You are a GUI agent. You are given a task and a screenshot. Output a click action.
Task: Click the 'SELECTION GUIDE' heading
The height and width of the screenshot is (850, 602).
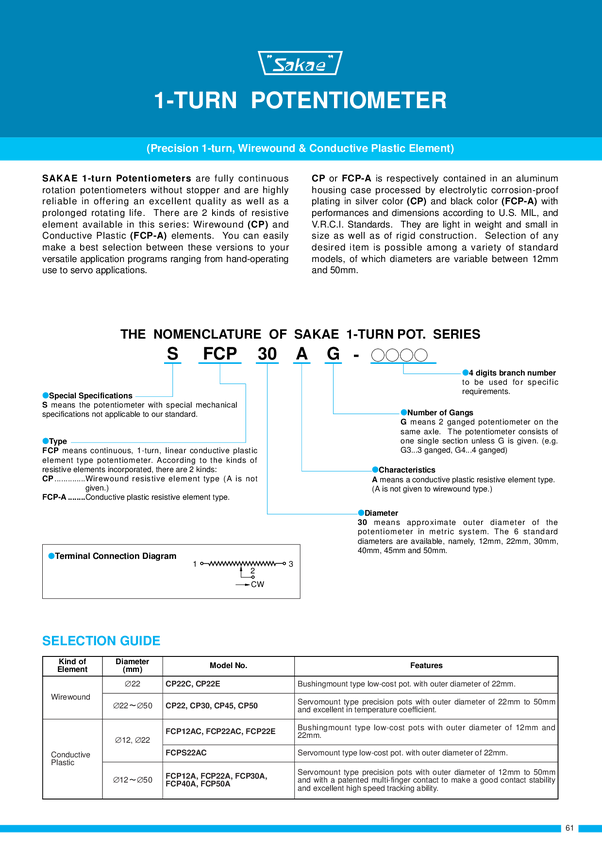pyautogui.click(x=101, y=641)
